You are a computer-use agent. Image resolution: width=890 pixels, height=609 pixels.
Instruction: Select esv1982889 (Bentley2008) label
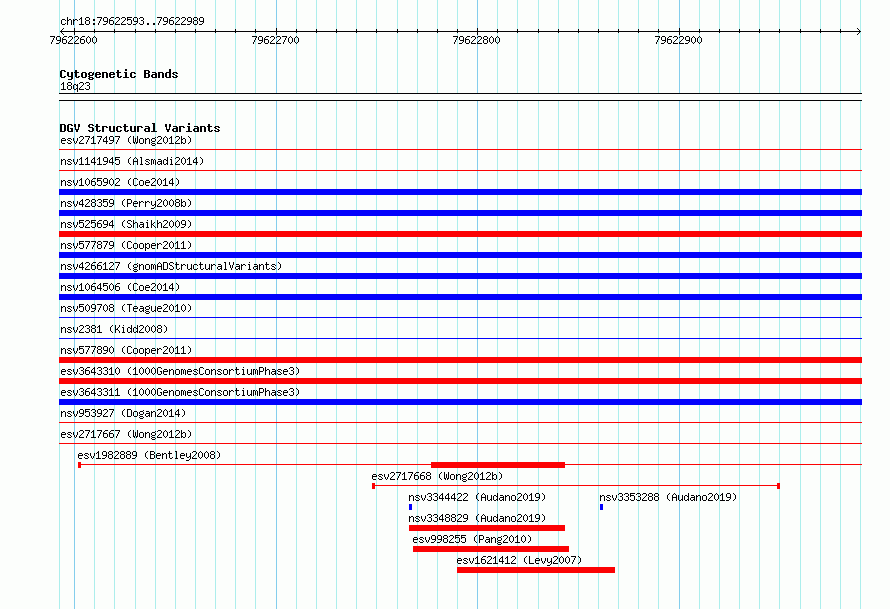[149, 455]
